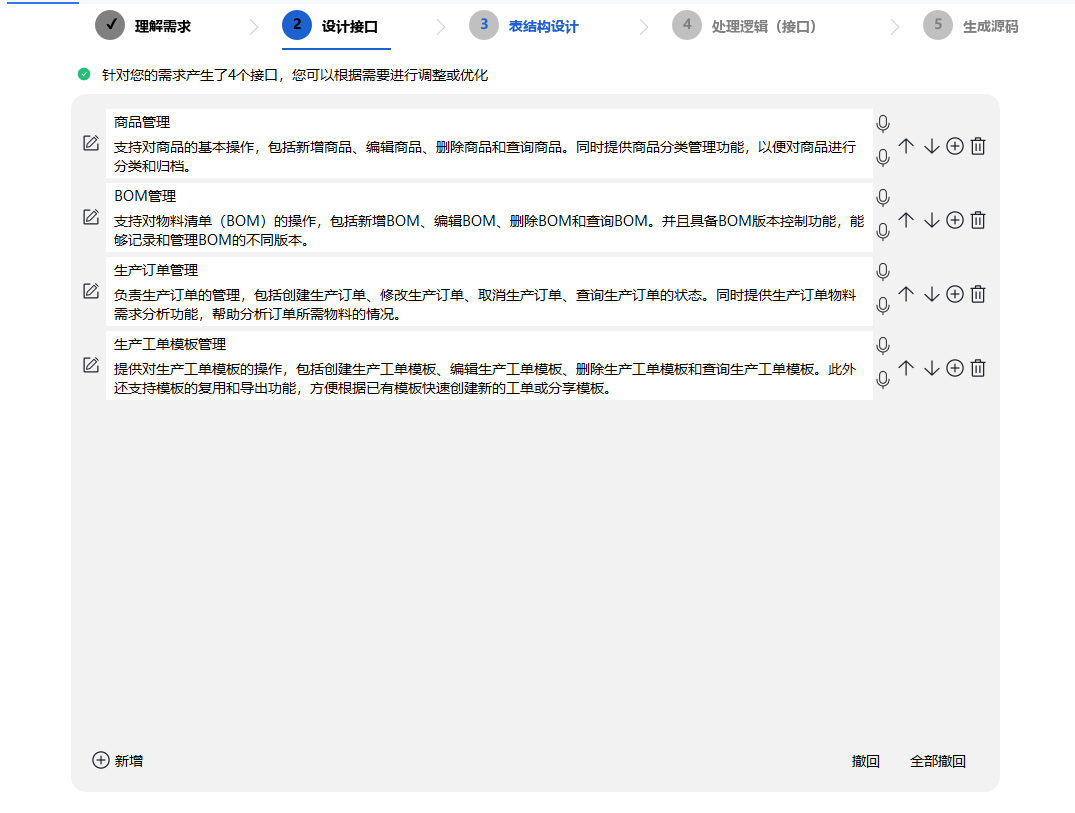Viewport: 1075px width, 813px height.
Task: Click the 商品管理 title field
Action: 489,122
